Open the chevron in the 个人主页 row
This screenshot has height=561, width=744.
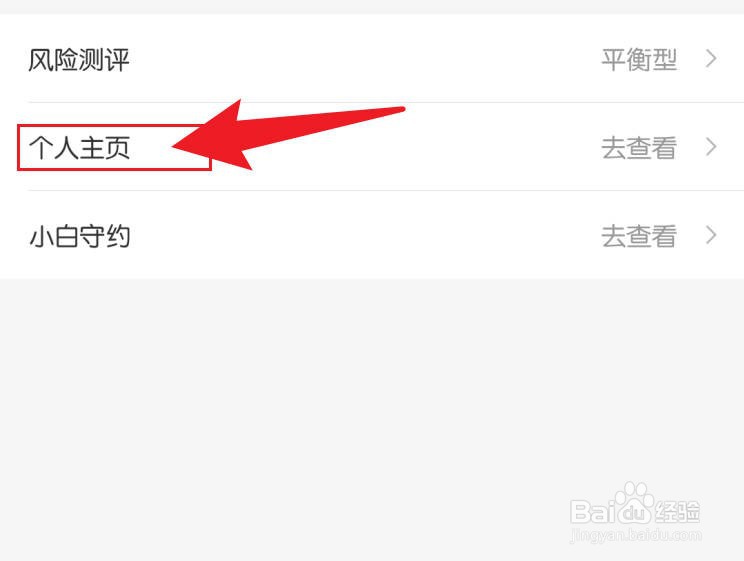point(711,147)
